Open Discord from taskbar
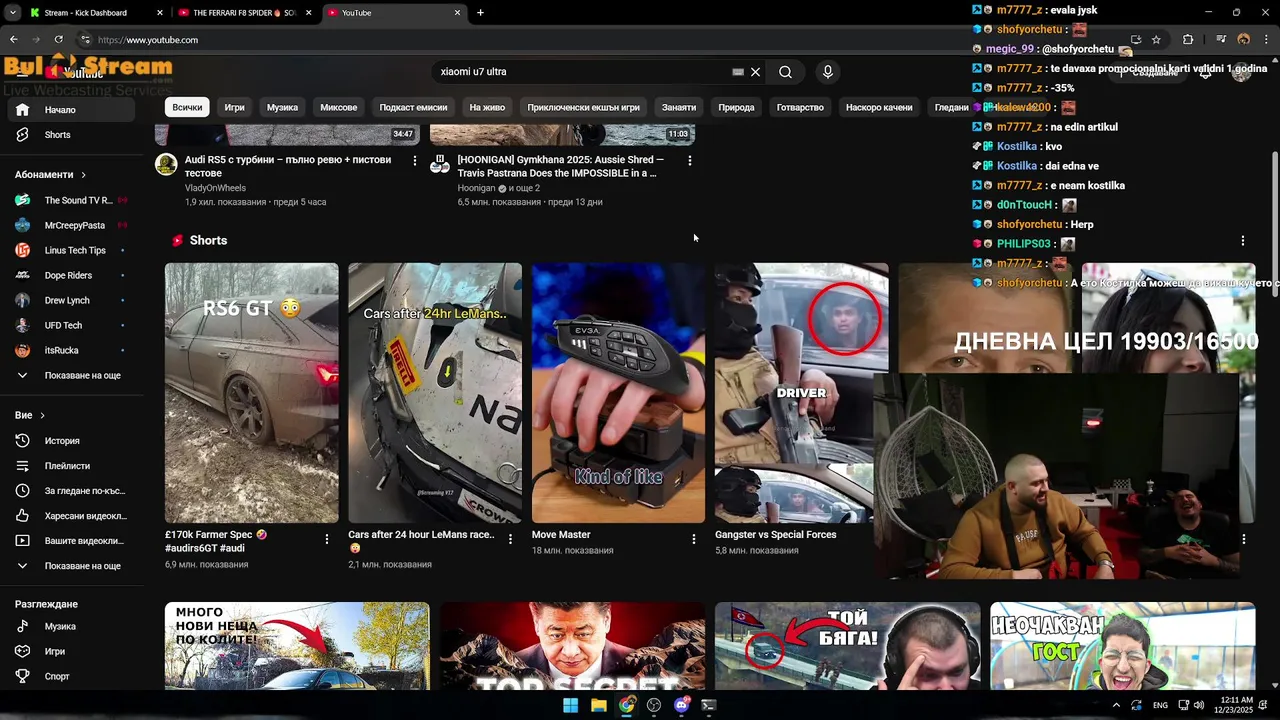 (682, 705)
